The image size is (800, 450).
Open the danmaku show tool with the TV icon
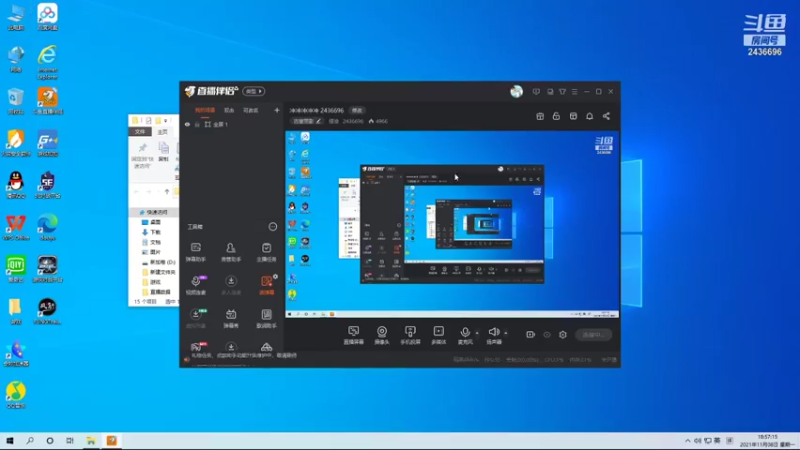[x=231, y=318]
